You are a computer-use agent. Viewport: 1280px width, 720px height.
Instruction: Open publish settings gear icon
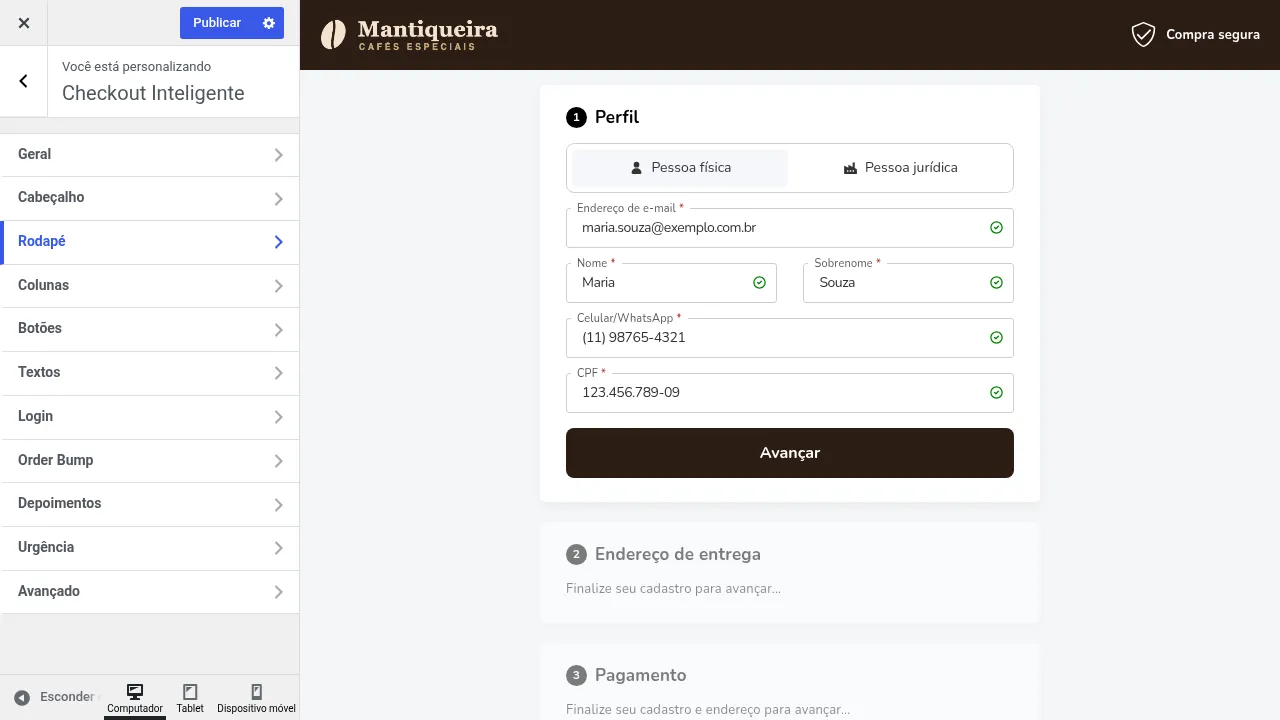pyautogui.click(x=269, y=23)
